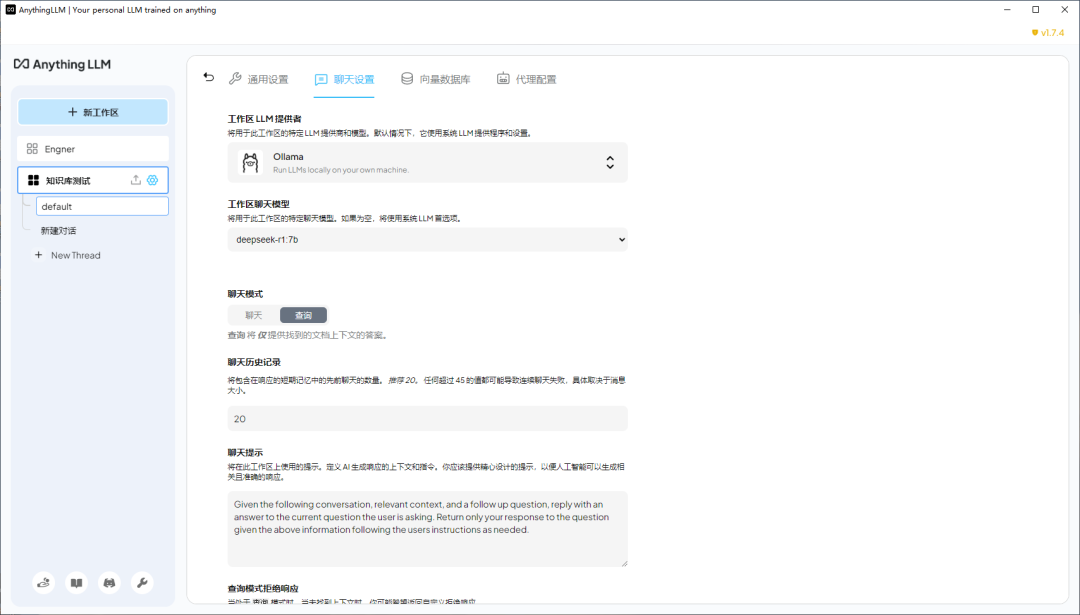The height and width of the screenshot is (615, 1080).
Task: Click the upload icon on 知识库测试
Action: [136, 180]
